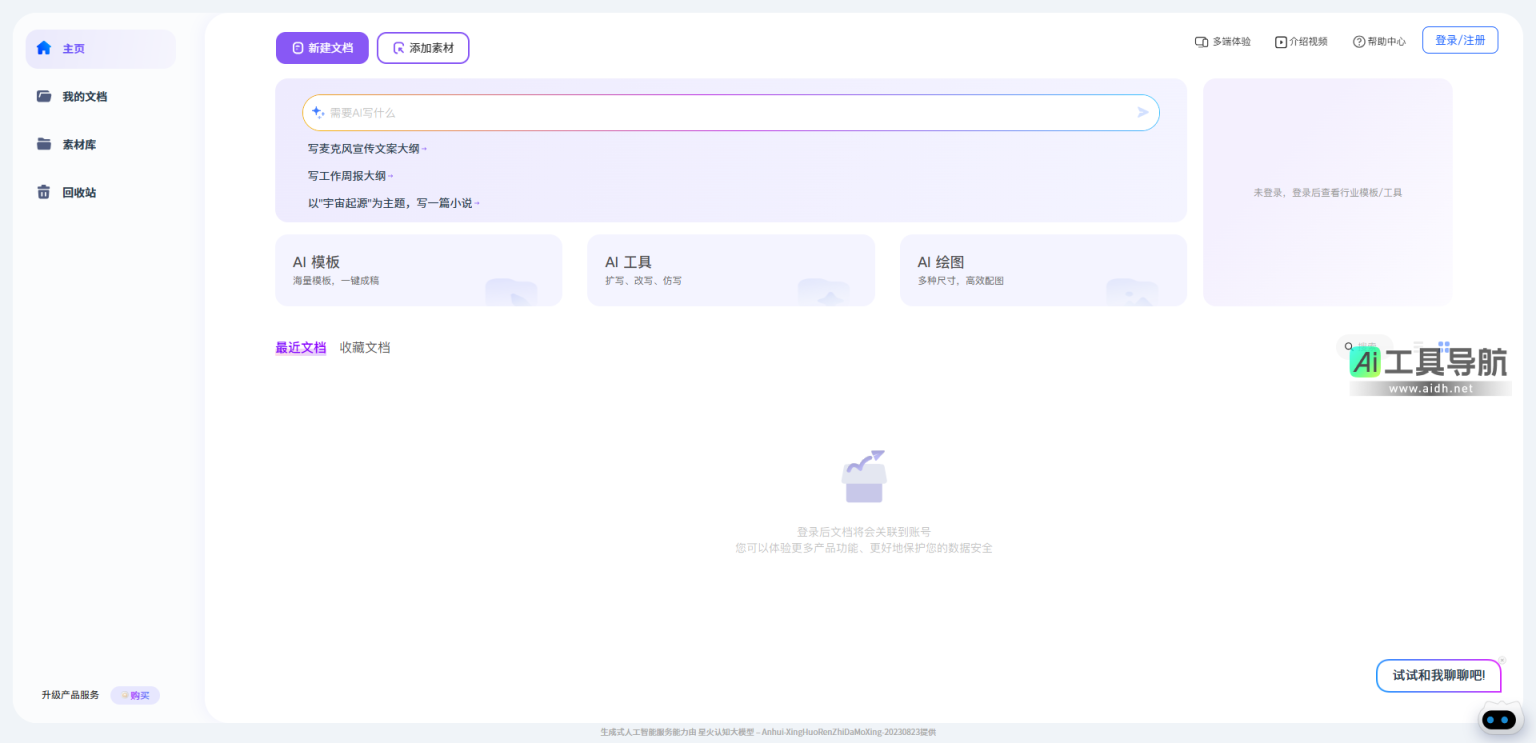The image size is (1536, 743).
Task: Click the 多端体验 multi-device icon
Action: coord(1200,41)
